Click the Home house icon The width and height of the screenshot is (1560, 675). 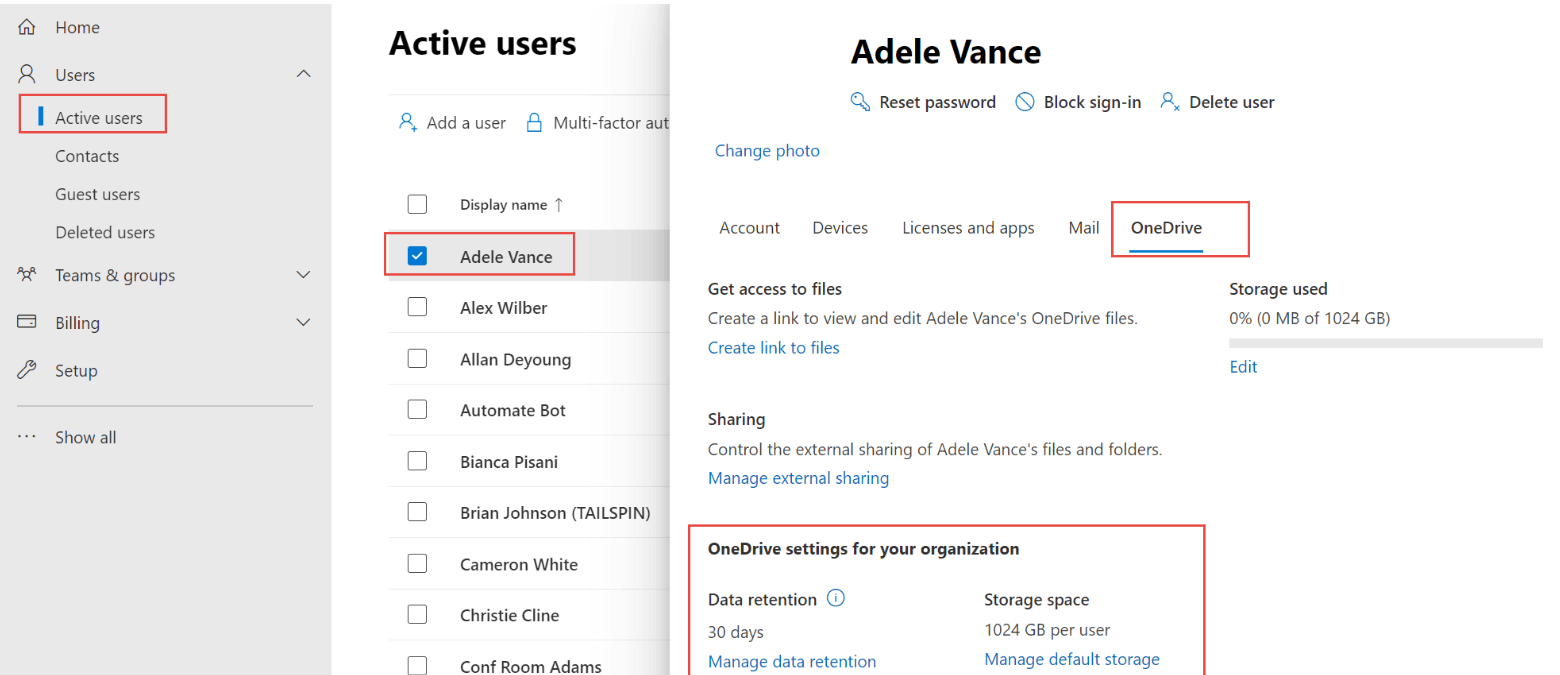27,27
